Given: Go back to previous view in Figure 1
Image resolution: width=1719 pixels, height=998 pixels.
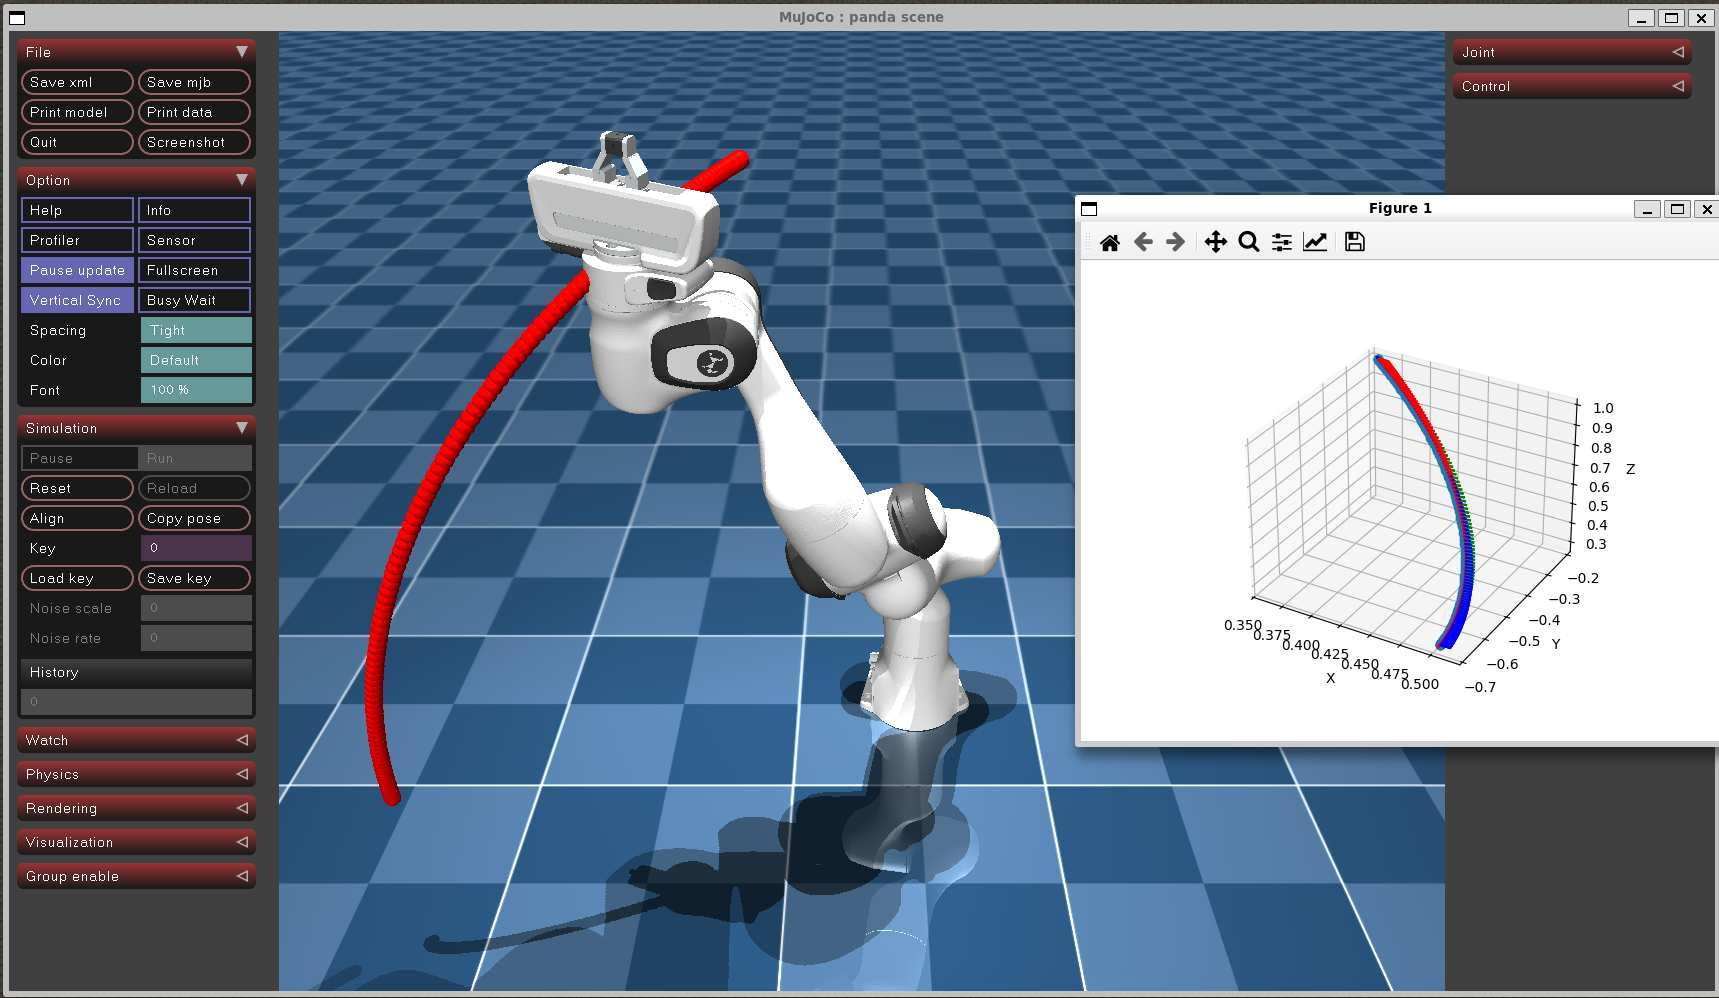Looking at the screenshot, I should pos(1143,242).
